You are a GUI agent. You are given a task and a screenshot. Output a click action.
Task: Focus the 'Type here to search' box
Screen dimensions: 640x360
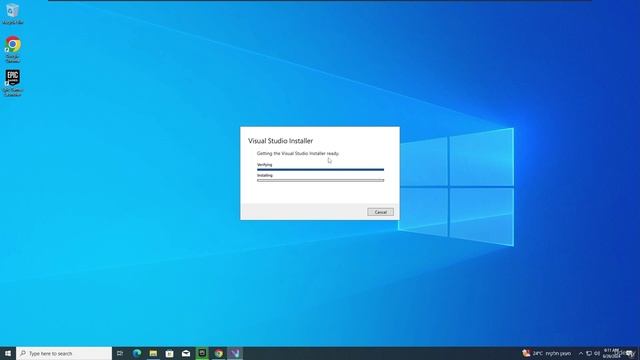coord(64,353)
